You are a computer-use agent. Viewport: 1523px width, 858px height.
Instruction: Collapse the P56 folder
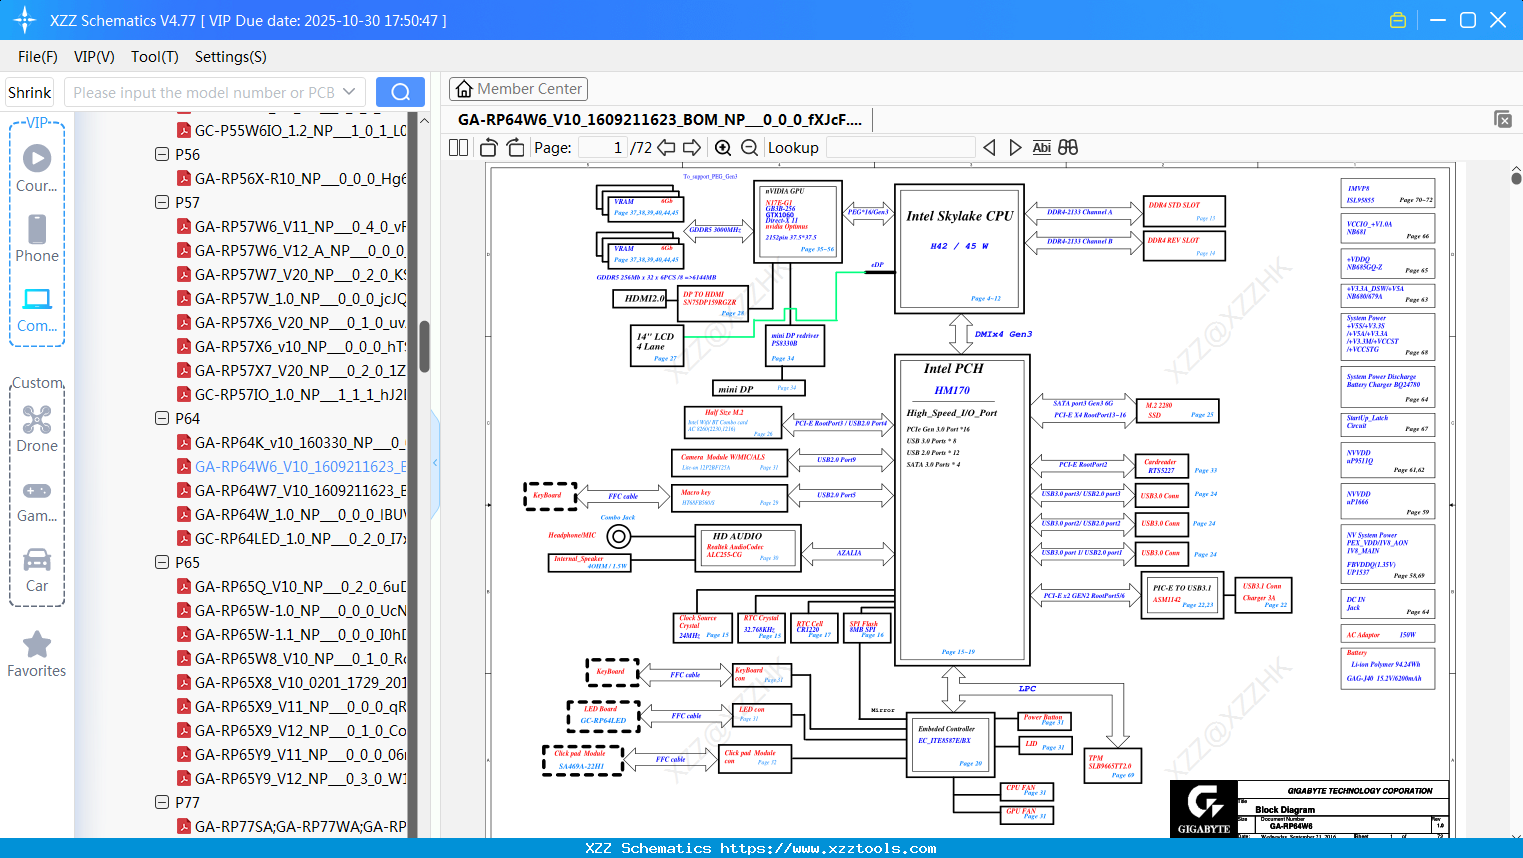[x=162, y=154]
